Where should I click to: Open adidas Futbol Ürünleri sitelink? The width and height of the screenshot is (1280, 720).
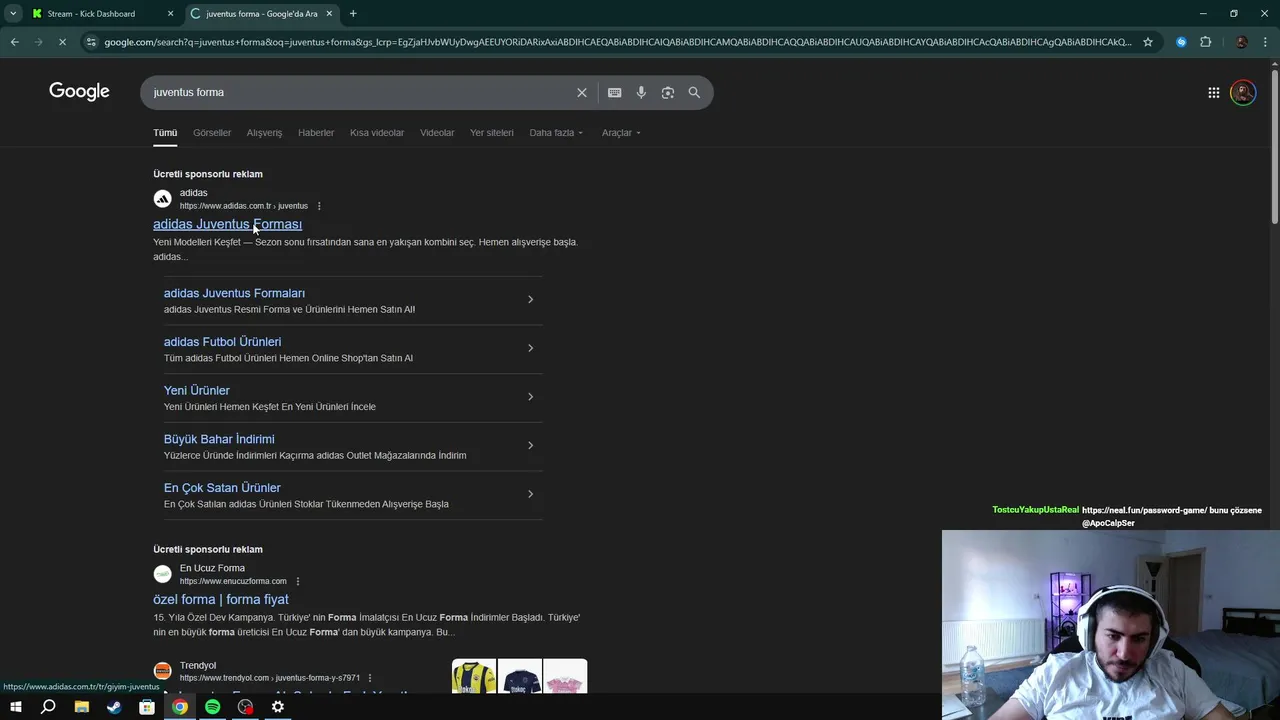click(222, 342)
